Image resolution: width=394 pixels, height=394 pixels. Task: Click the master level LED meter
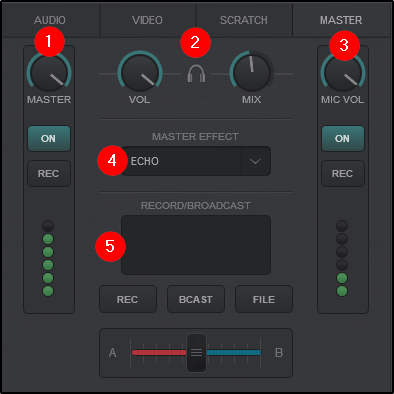48,258
